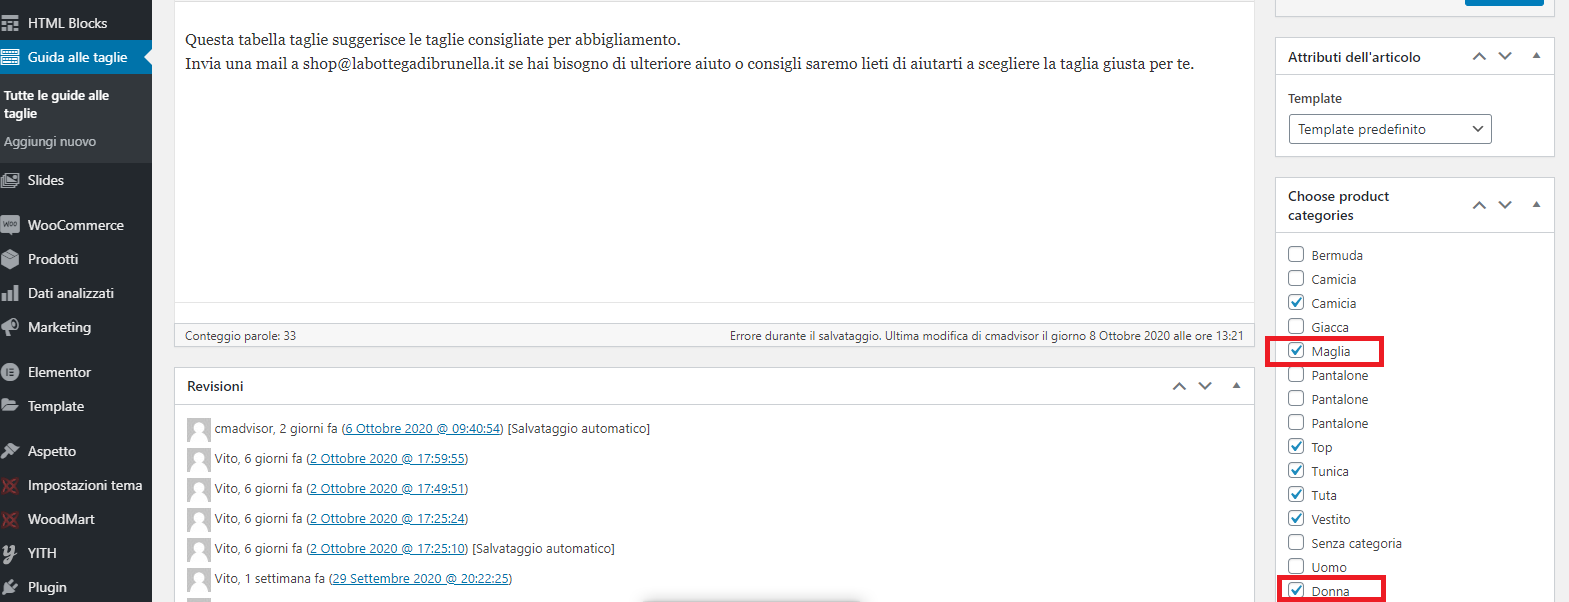The height and width of the screenshot is (602, 1569).
Task: Open WooCommerce icon in sidebar
Action: pyautogui.click(x=10, y=225)
